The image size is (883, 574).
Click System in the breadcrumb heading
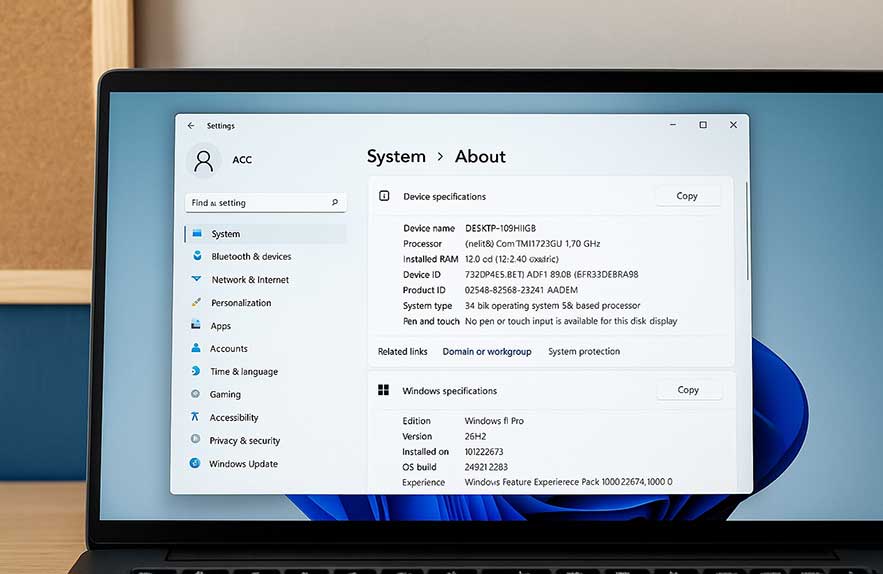(x=396, y=156)
